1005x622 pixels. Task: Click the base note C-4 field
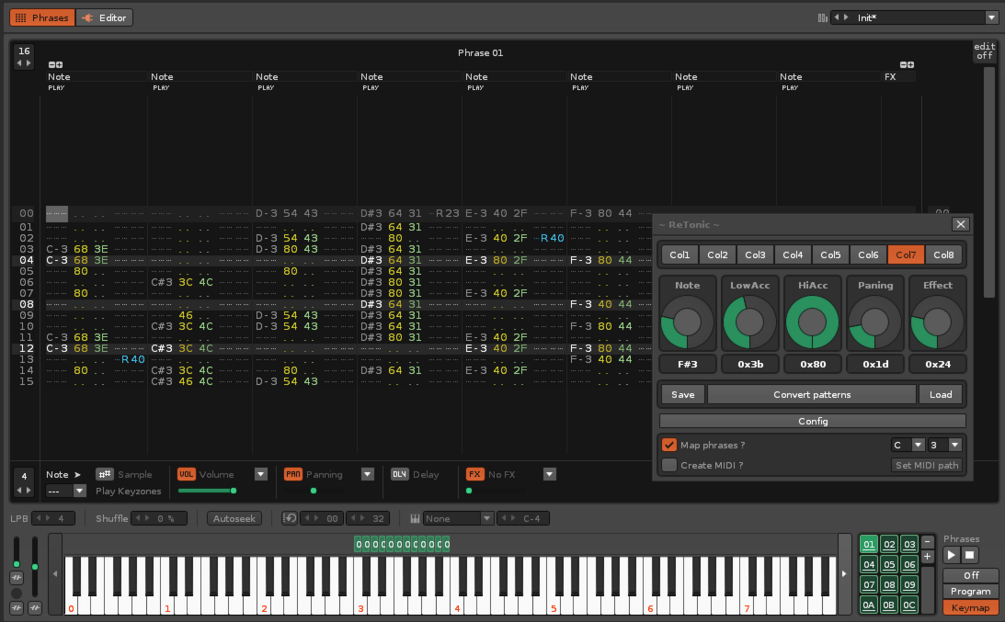click(x=522, y=519)
